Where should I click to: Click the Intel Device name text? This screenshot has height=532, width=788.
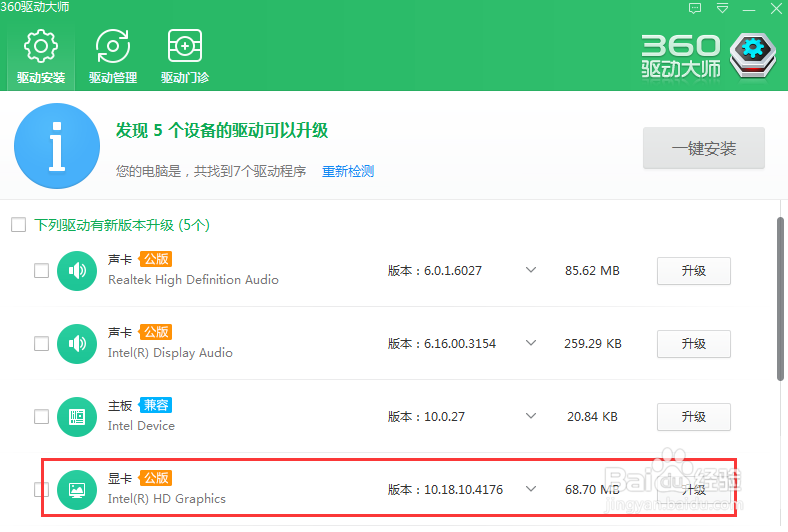[x=141, y=425]
